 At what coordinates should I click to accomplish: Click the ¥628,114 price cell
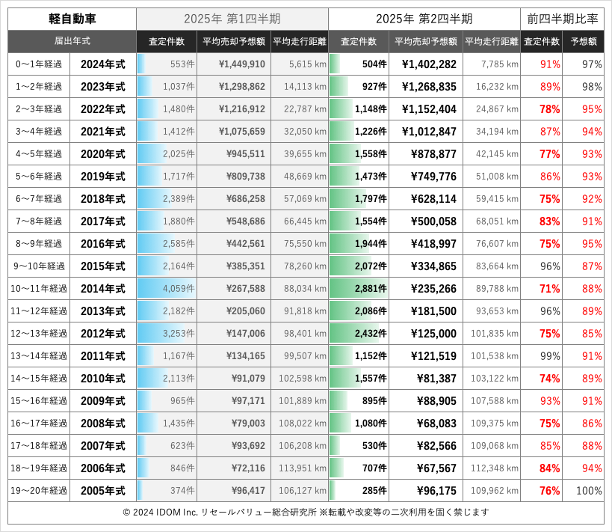(x=426, y=199)
